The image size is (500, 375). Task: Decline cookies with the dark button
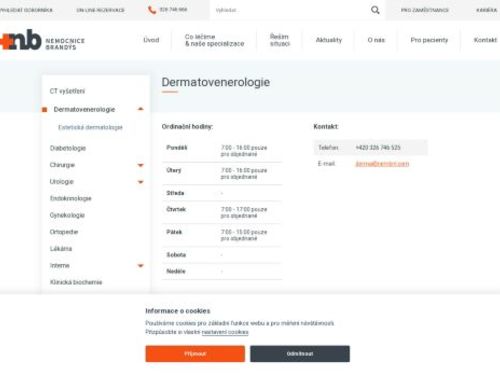point(300,354)
